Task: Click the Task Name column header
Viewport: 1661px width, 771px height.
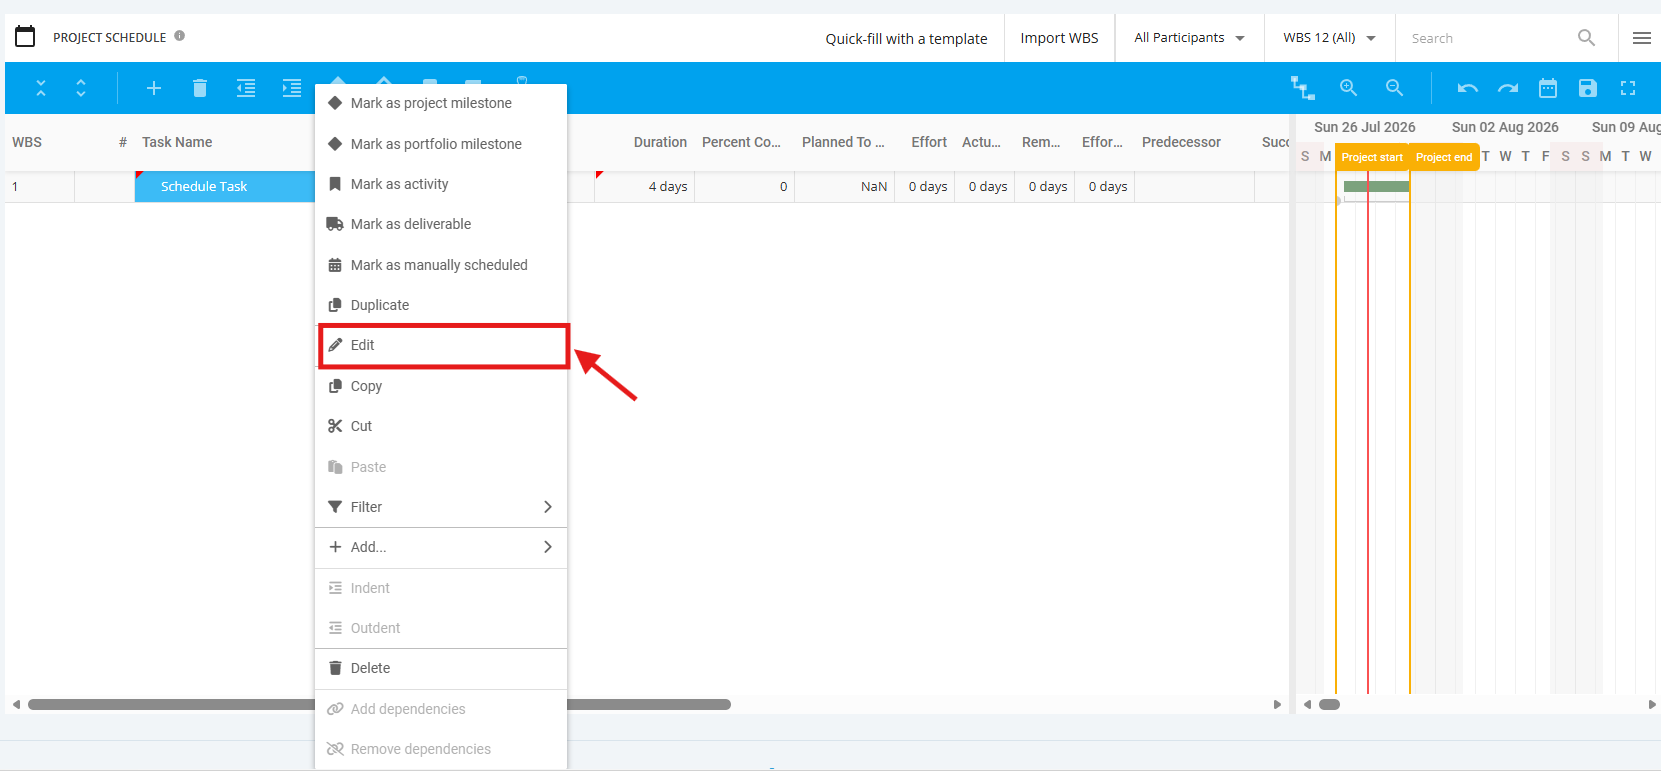Action: coord(177,142)
